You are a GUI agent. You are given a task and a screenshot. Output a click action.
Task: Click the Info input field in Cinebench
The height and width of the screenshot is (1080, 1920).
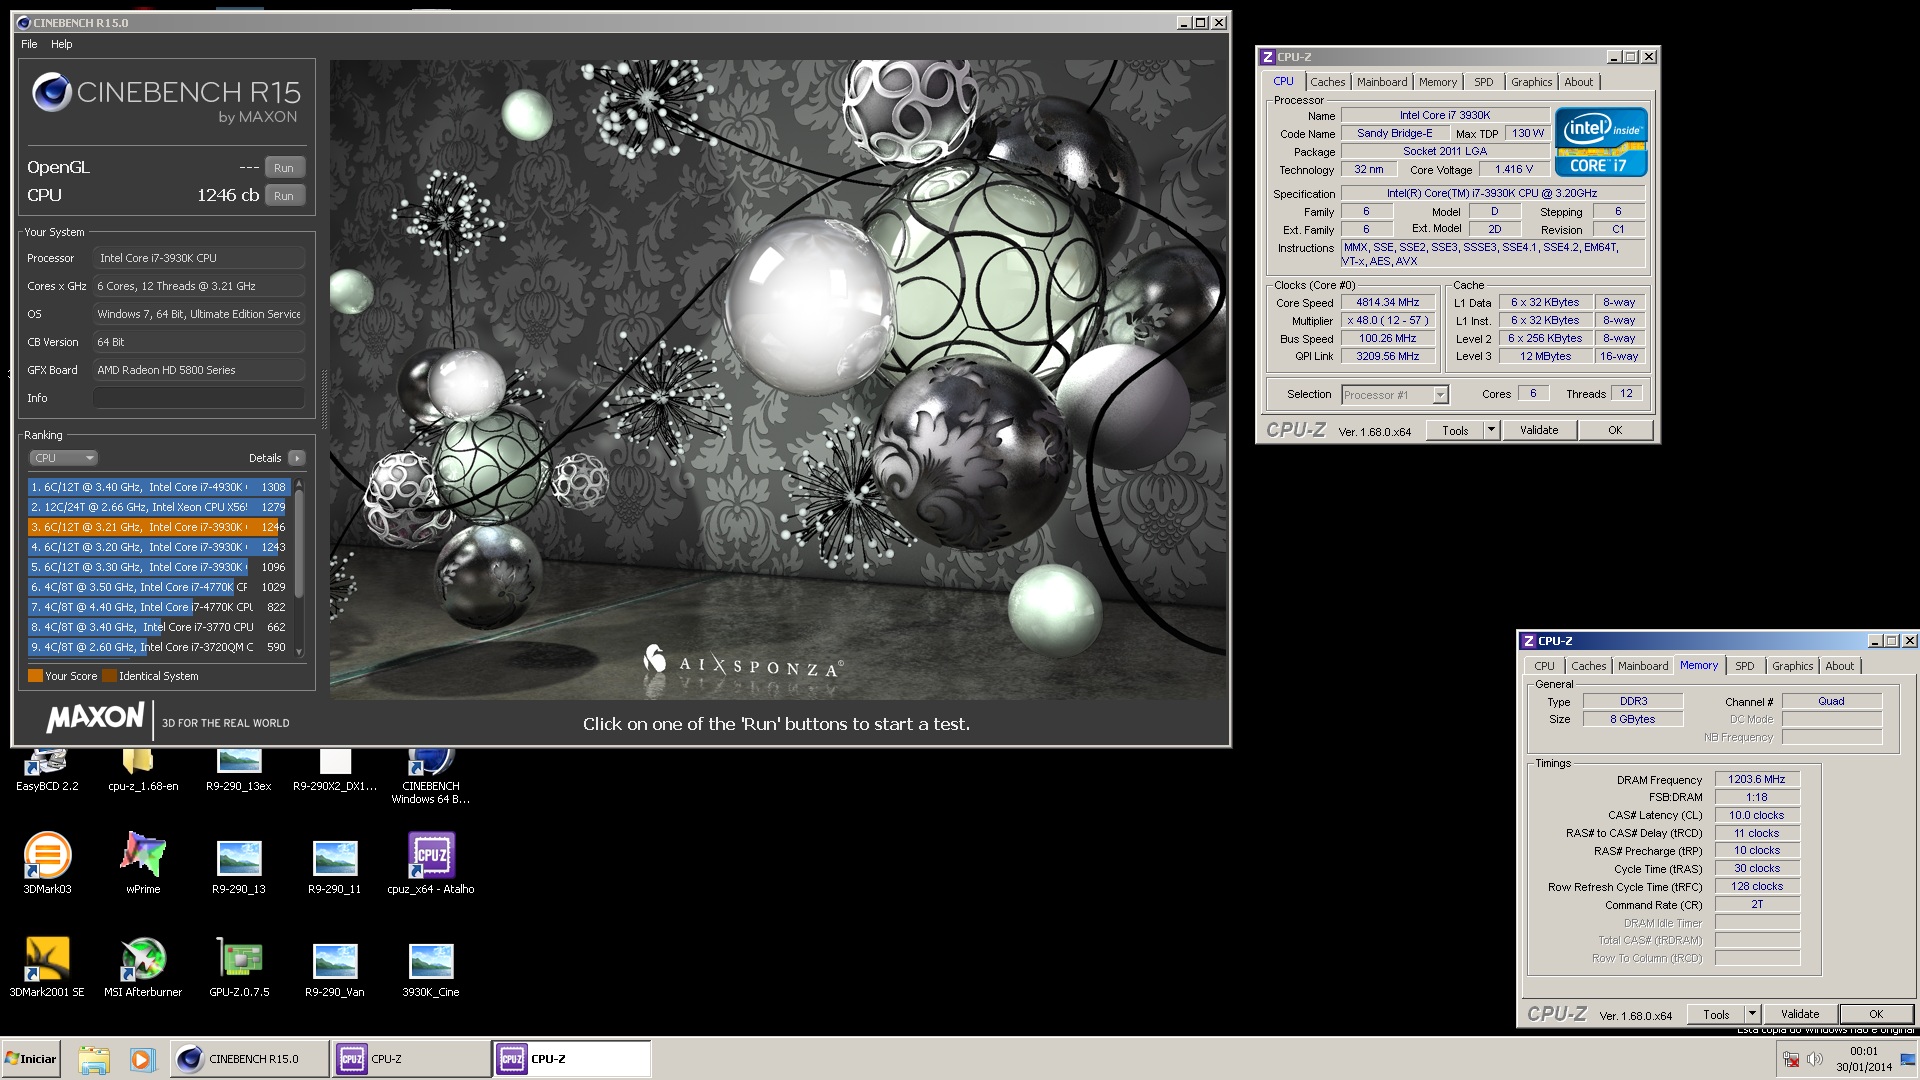click(x=199, y=398)
